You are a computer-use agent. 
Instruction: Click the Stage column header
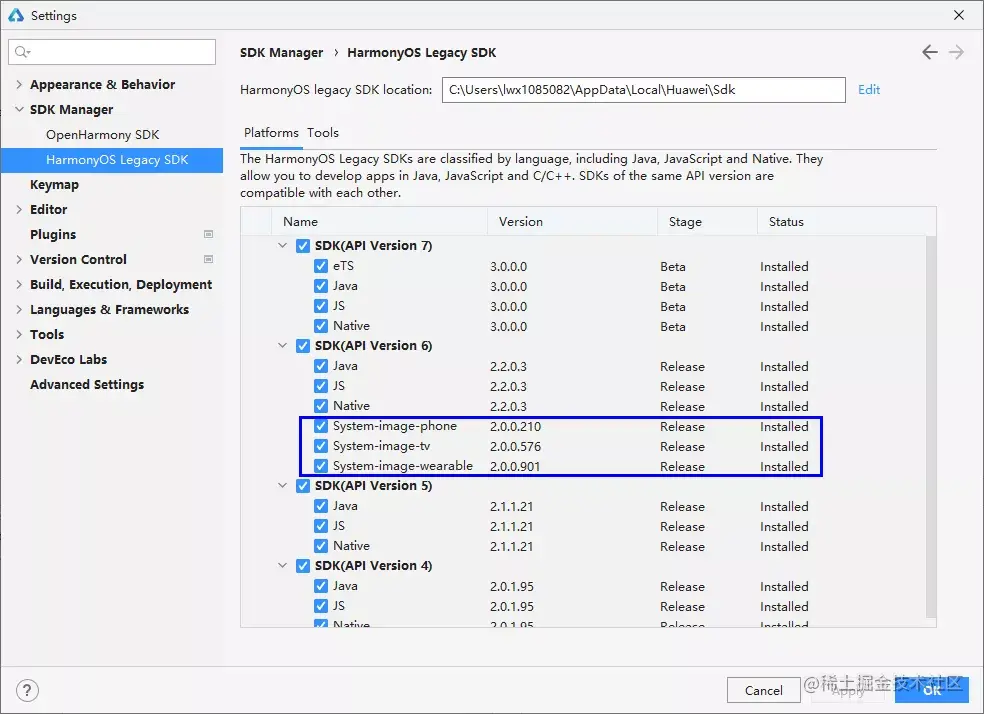(x=707, y=221)
